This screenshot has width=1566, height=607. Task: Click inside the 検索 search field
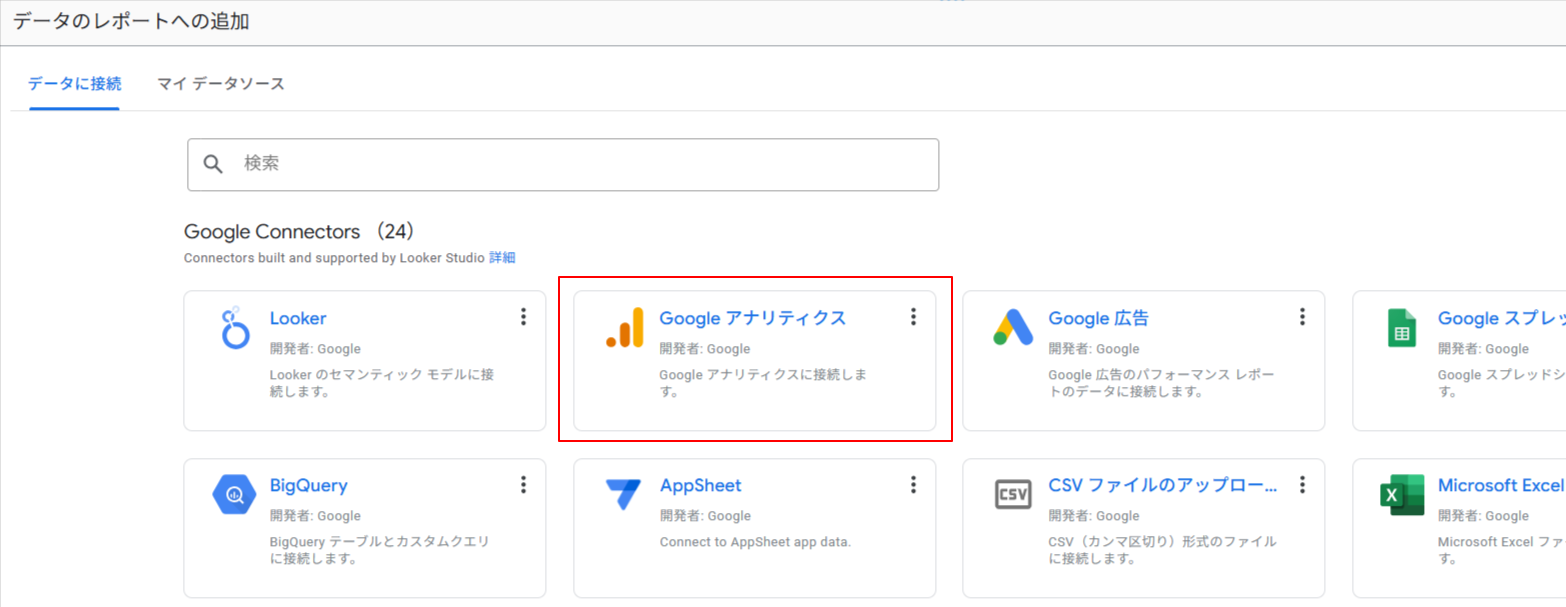[563, 164]
